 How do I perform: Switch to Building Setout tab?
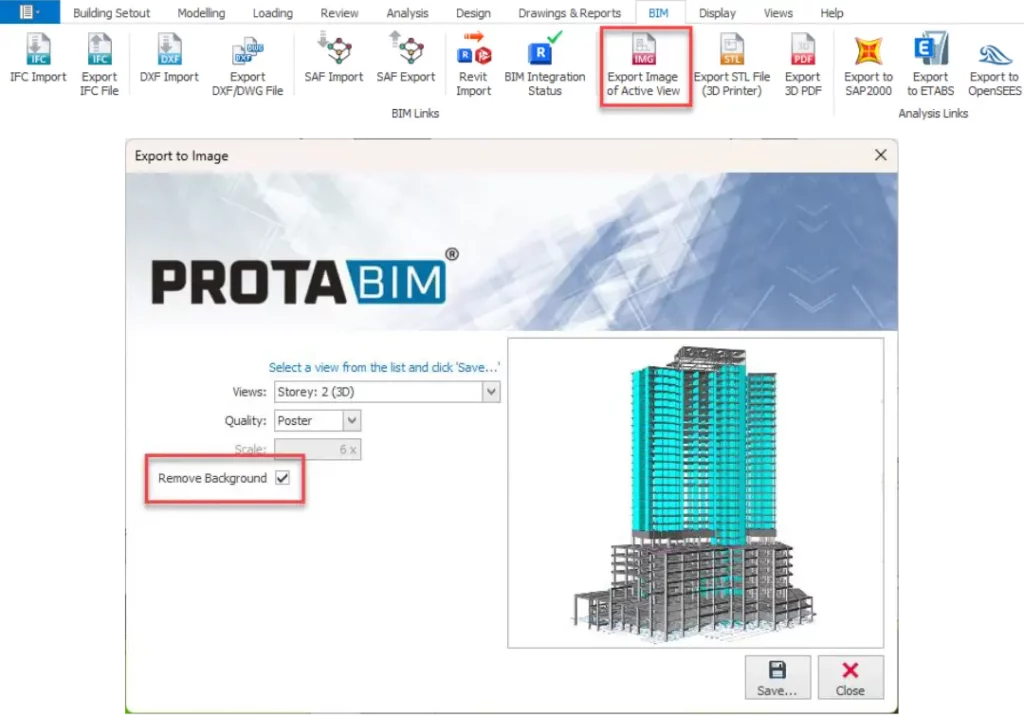111,13
